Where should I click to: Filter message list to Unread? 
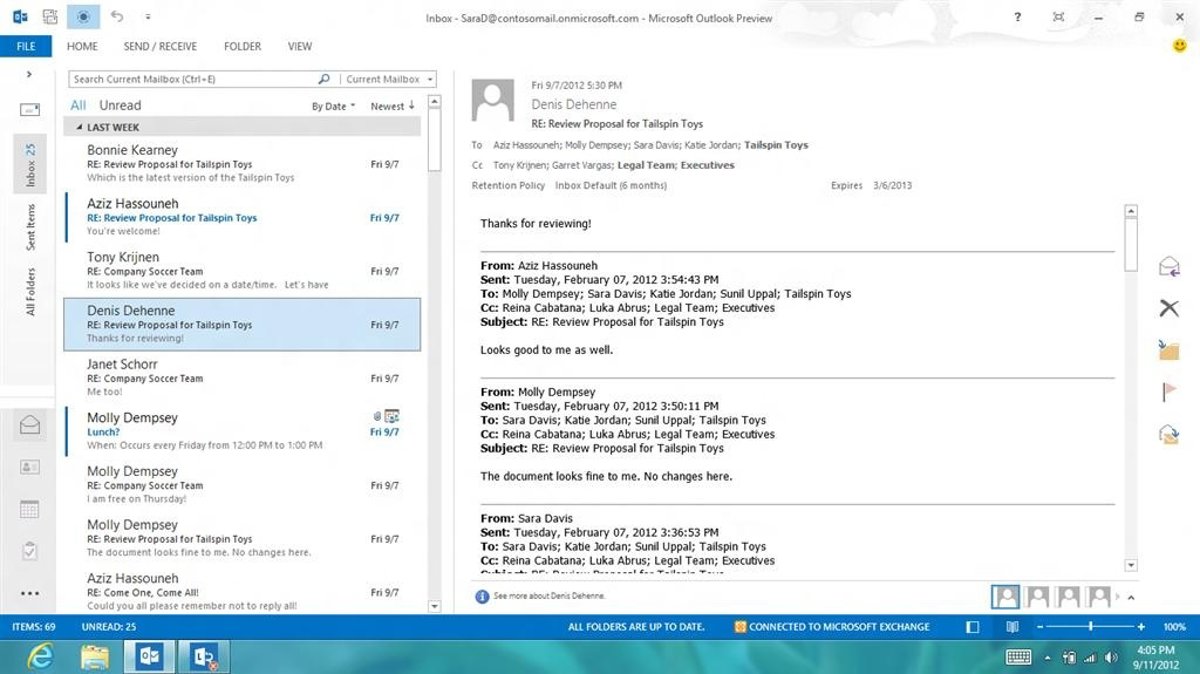pos(120,105)
